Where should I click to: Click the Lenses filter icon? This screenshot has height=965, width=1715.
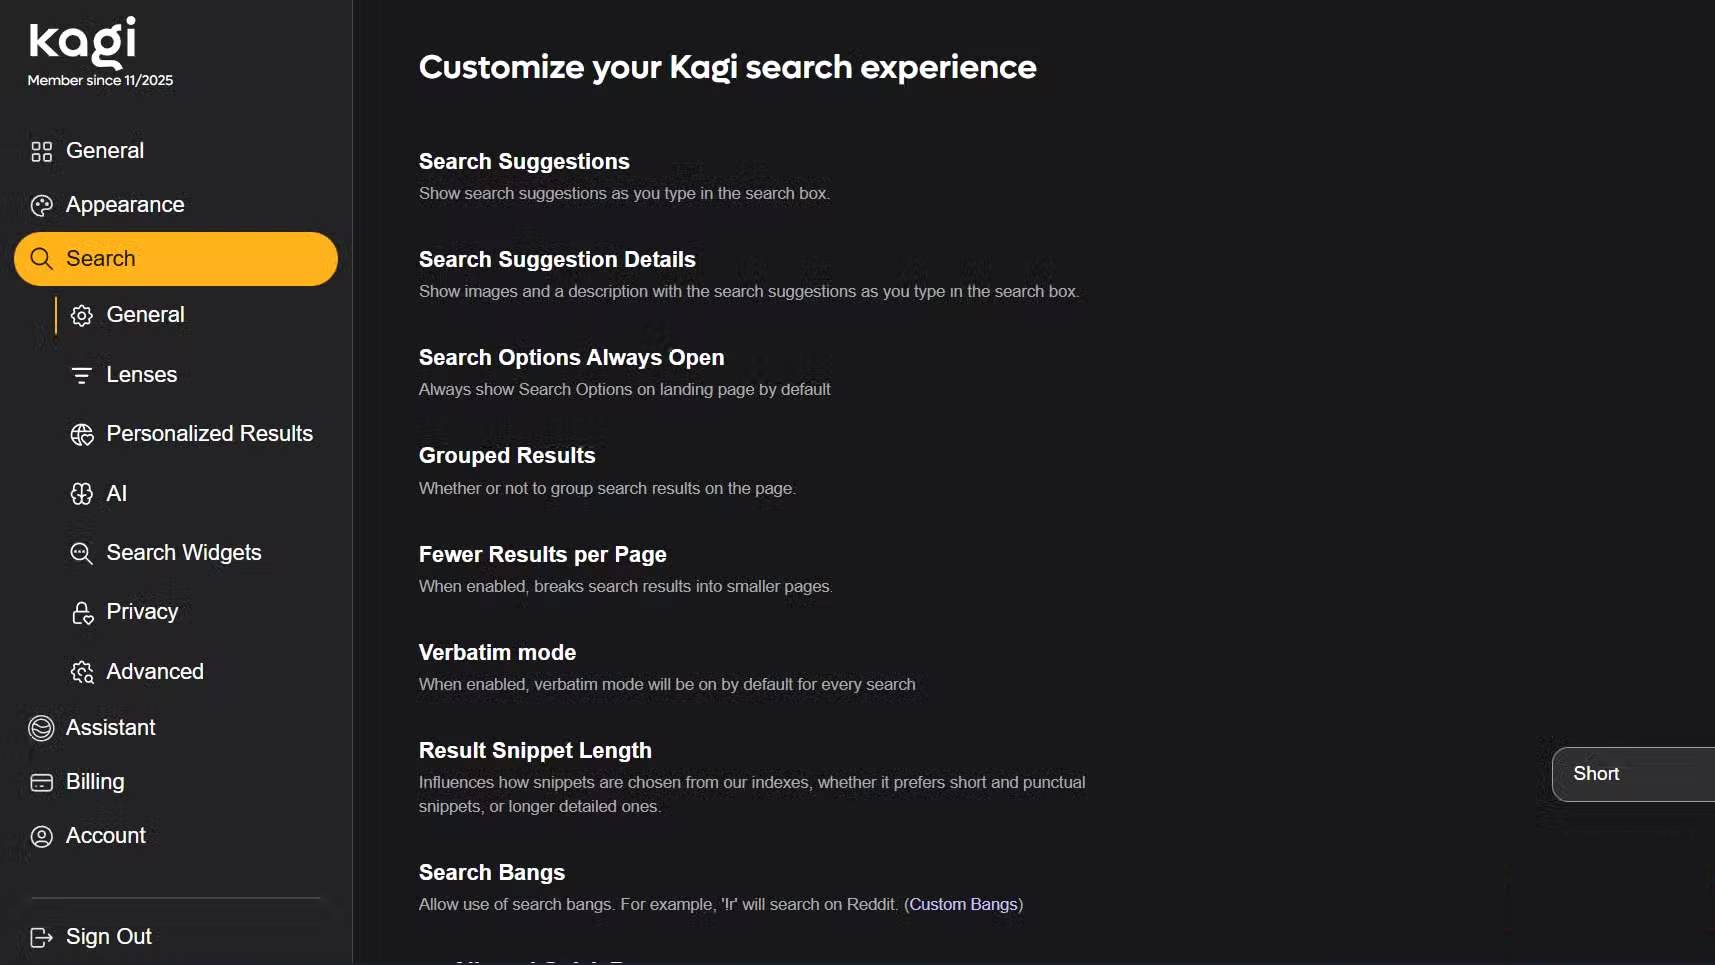pos(82,375)
